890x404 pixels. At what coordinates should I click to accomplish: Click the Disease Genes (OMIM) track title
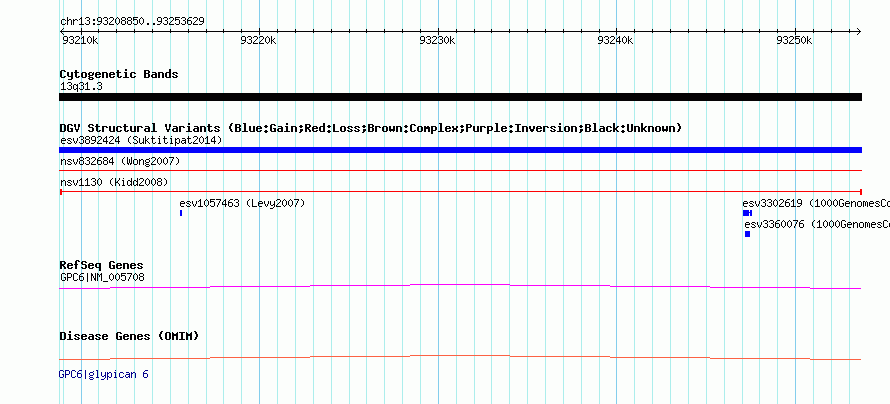129,336
